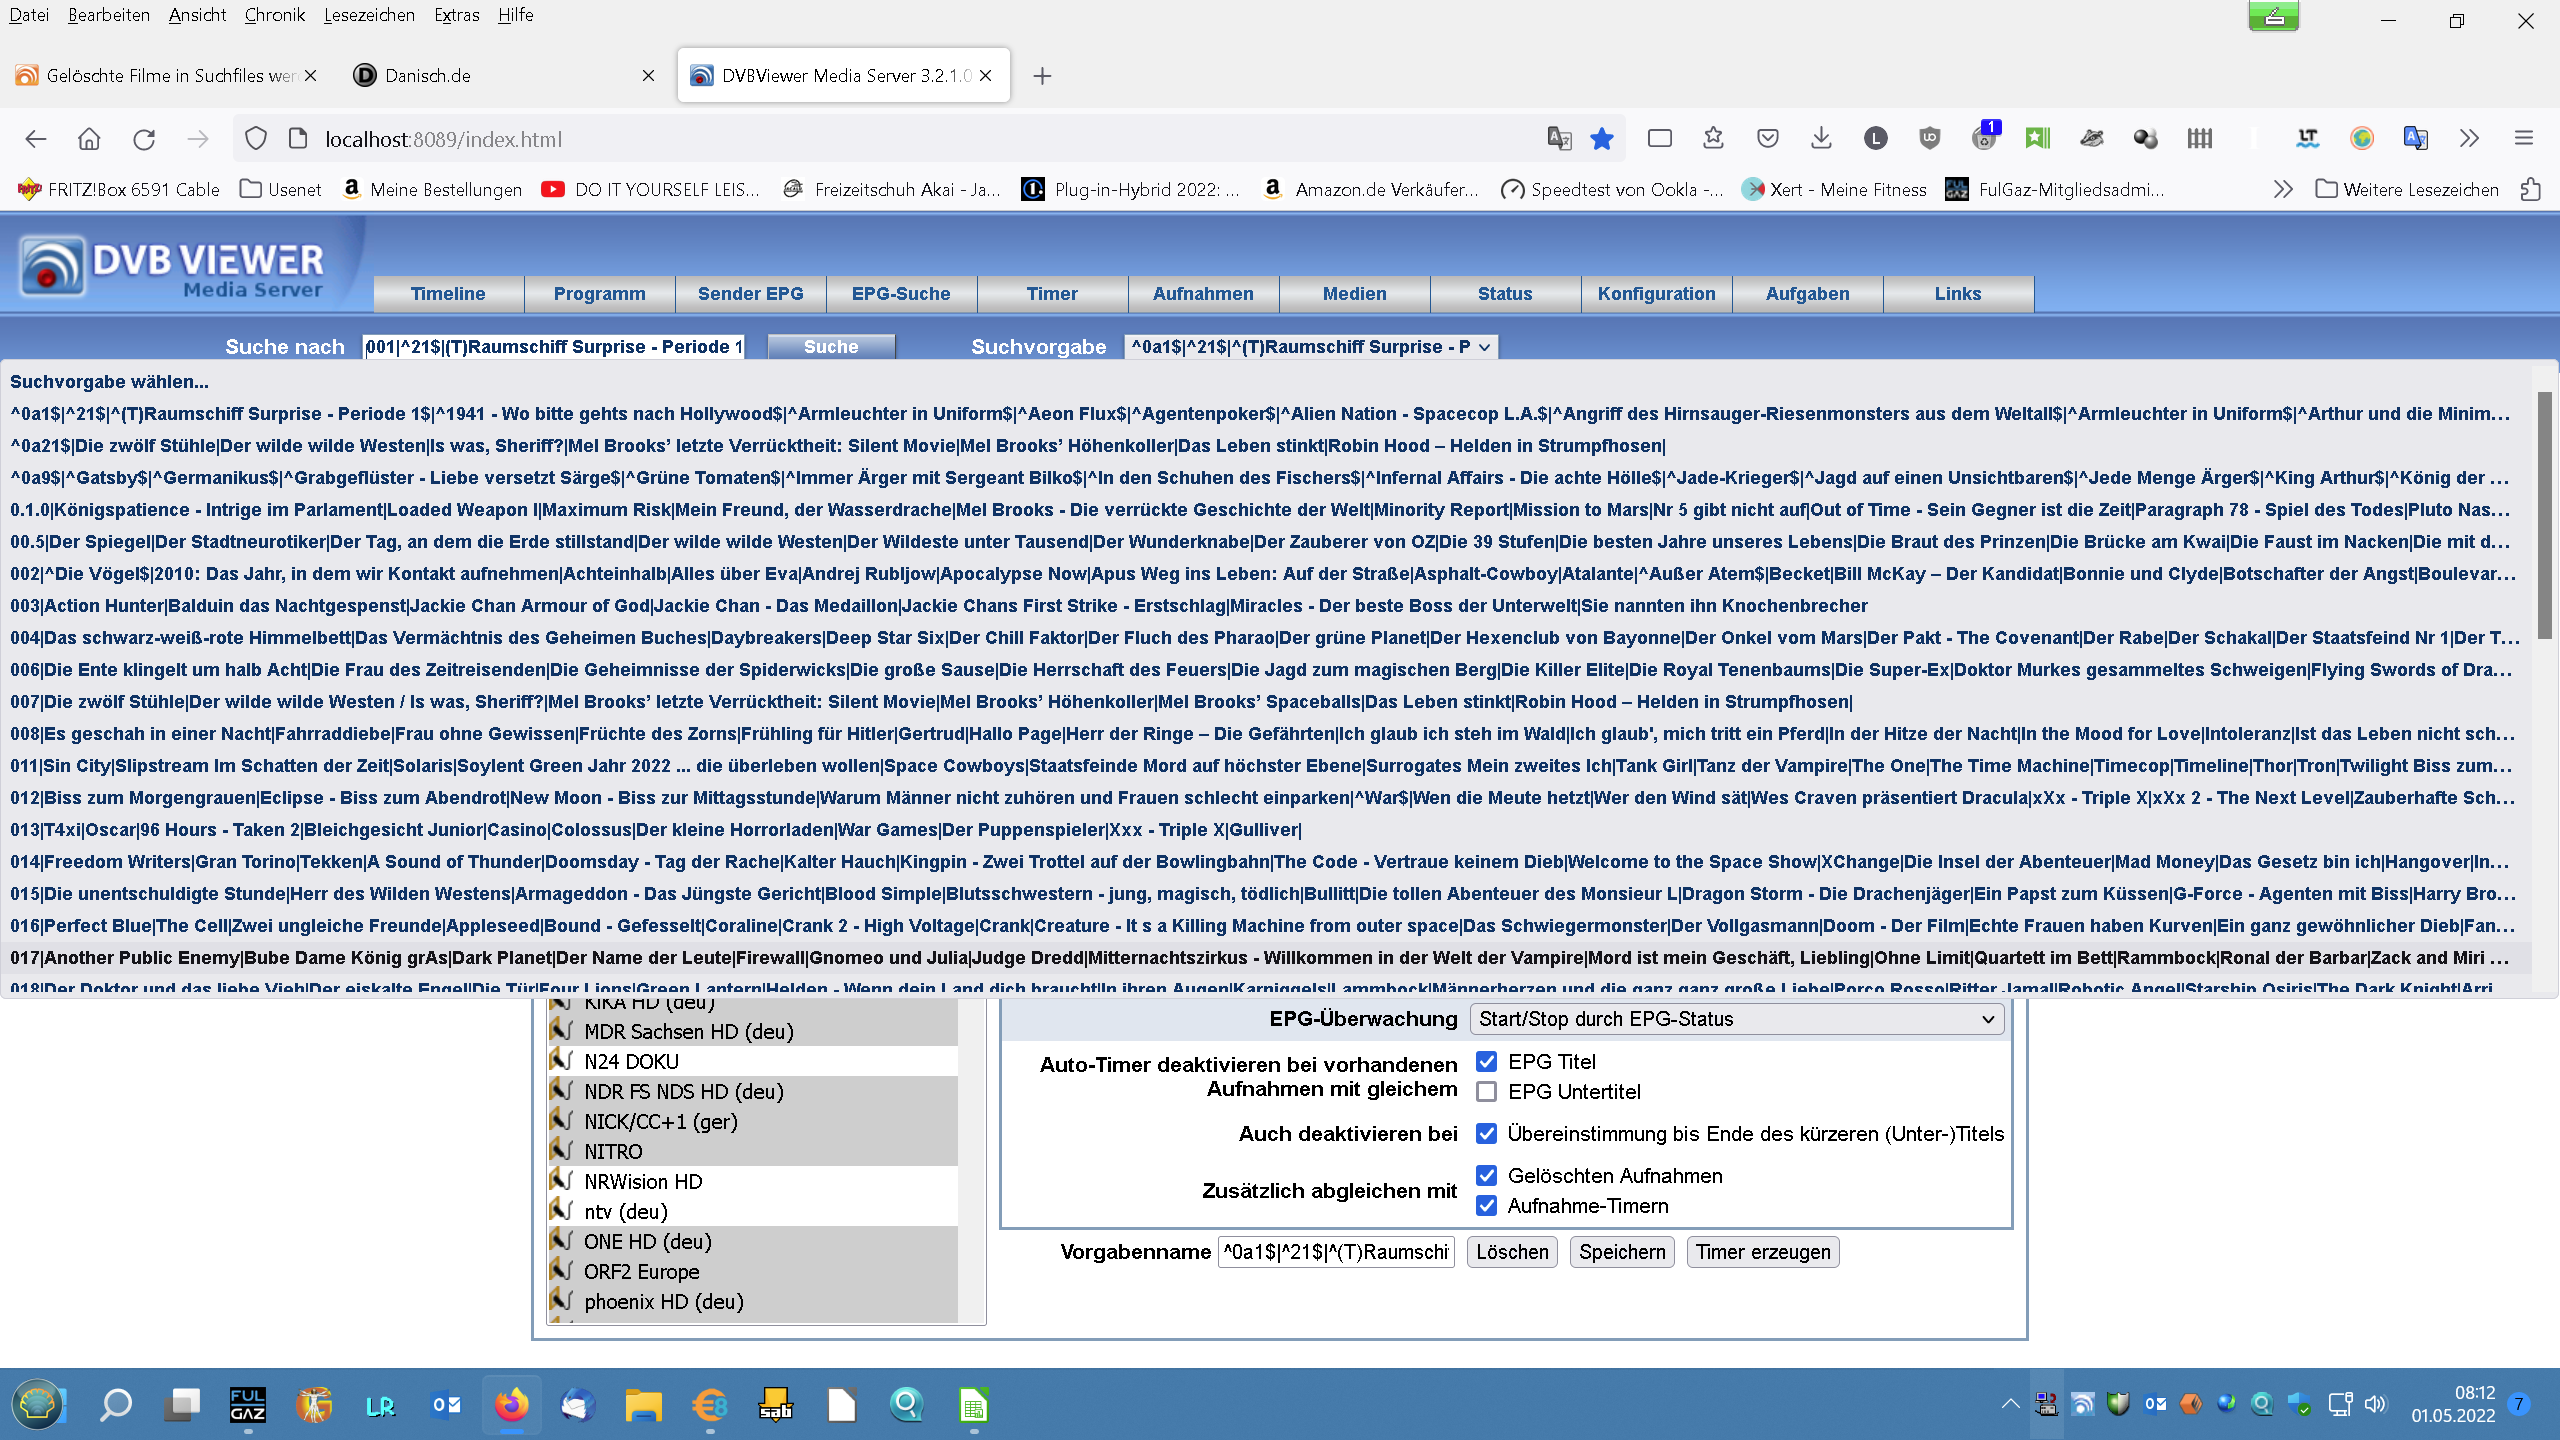2560x1440 pixels.
Task: Uncheck the EPG Titel checkbox
Action: coord(1487,1062)
